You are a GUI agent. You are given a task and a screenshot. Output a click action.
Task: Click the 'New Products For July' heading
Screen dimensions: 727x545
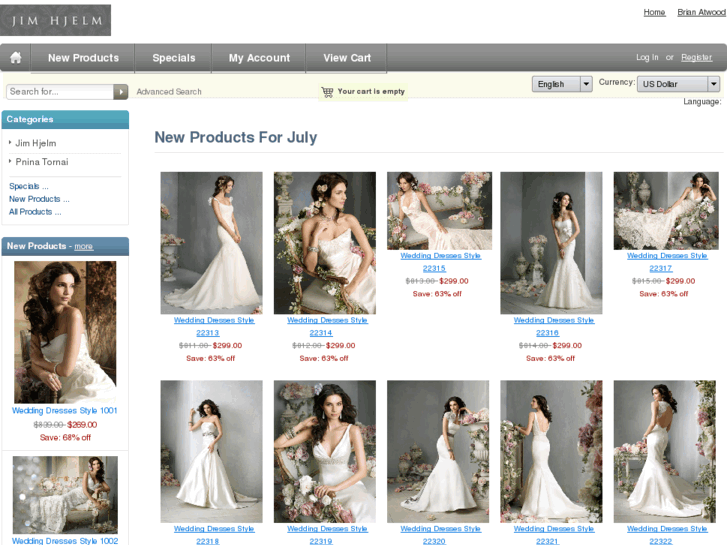pyautogui.click(x=236, y=137)
